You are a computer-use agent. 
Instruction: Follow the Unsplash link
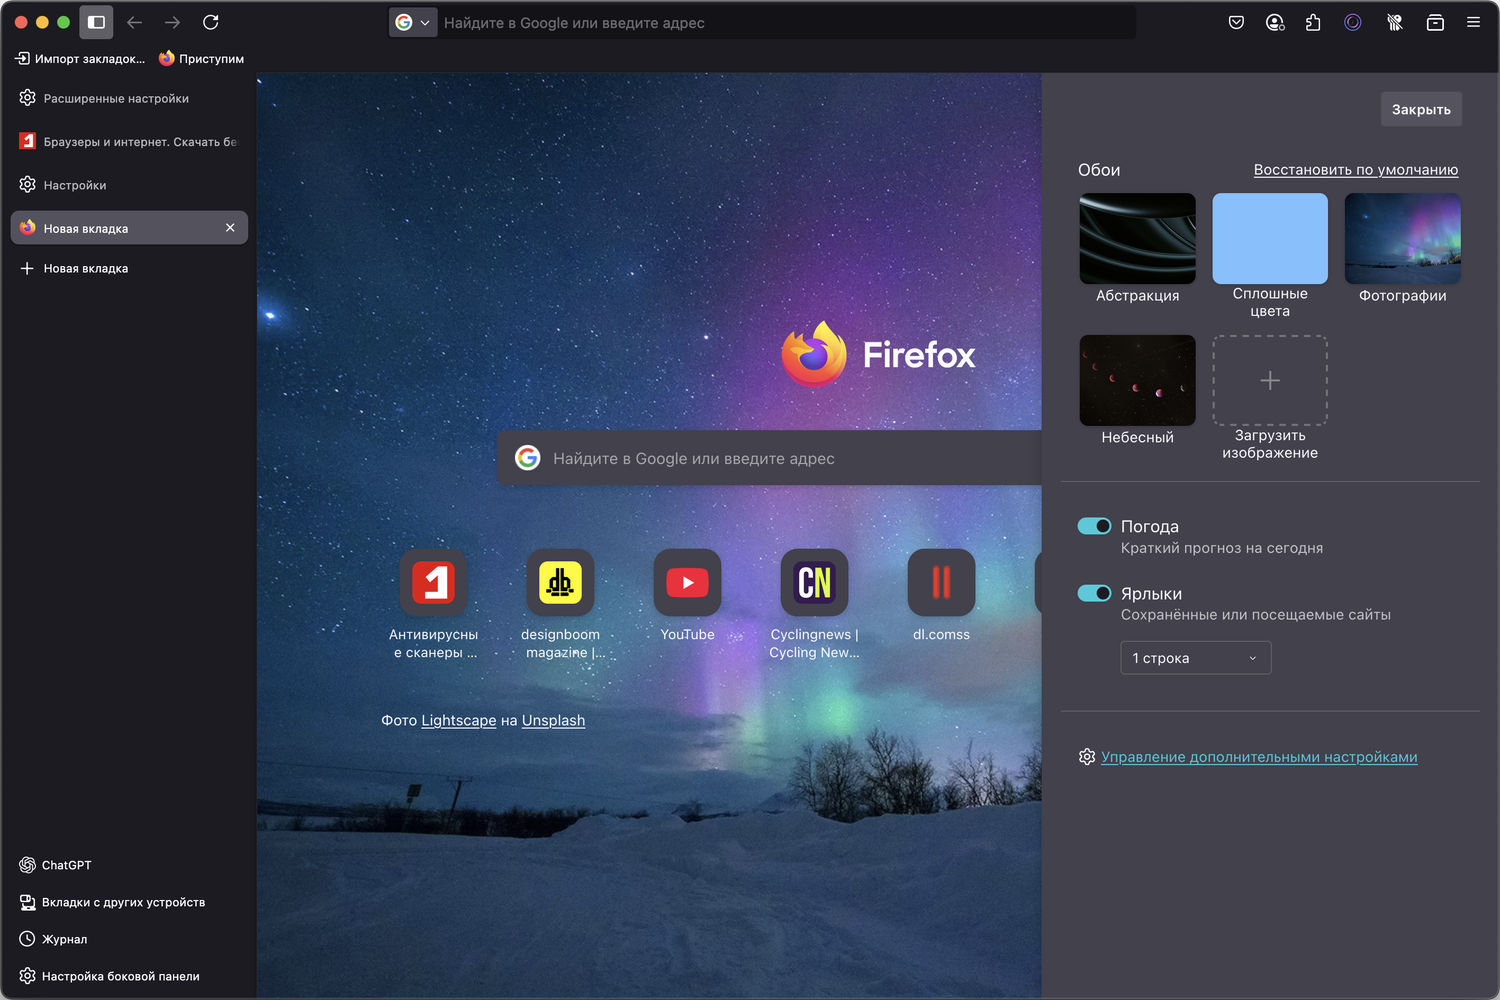click(553, 720)
